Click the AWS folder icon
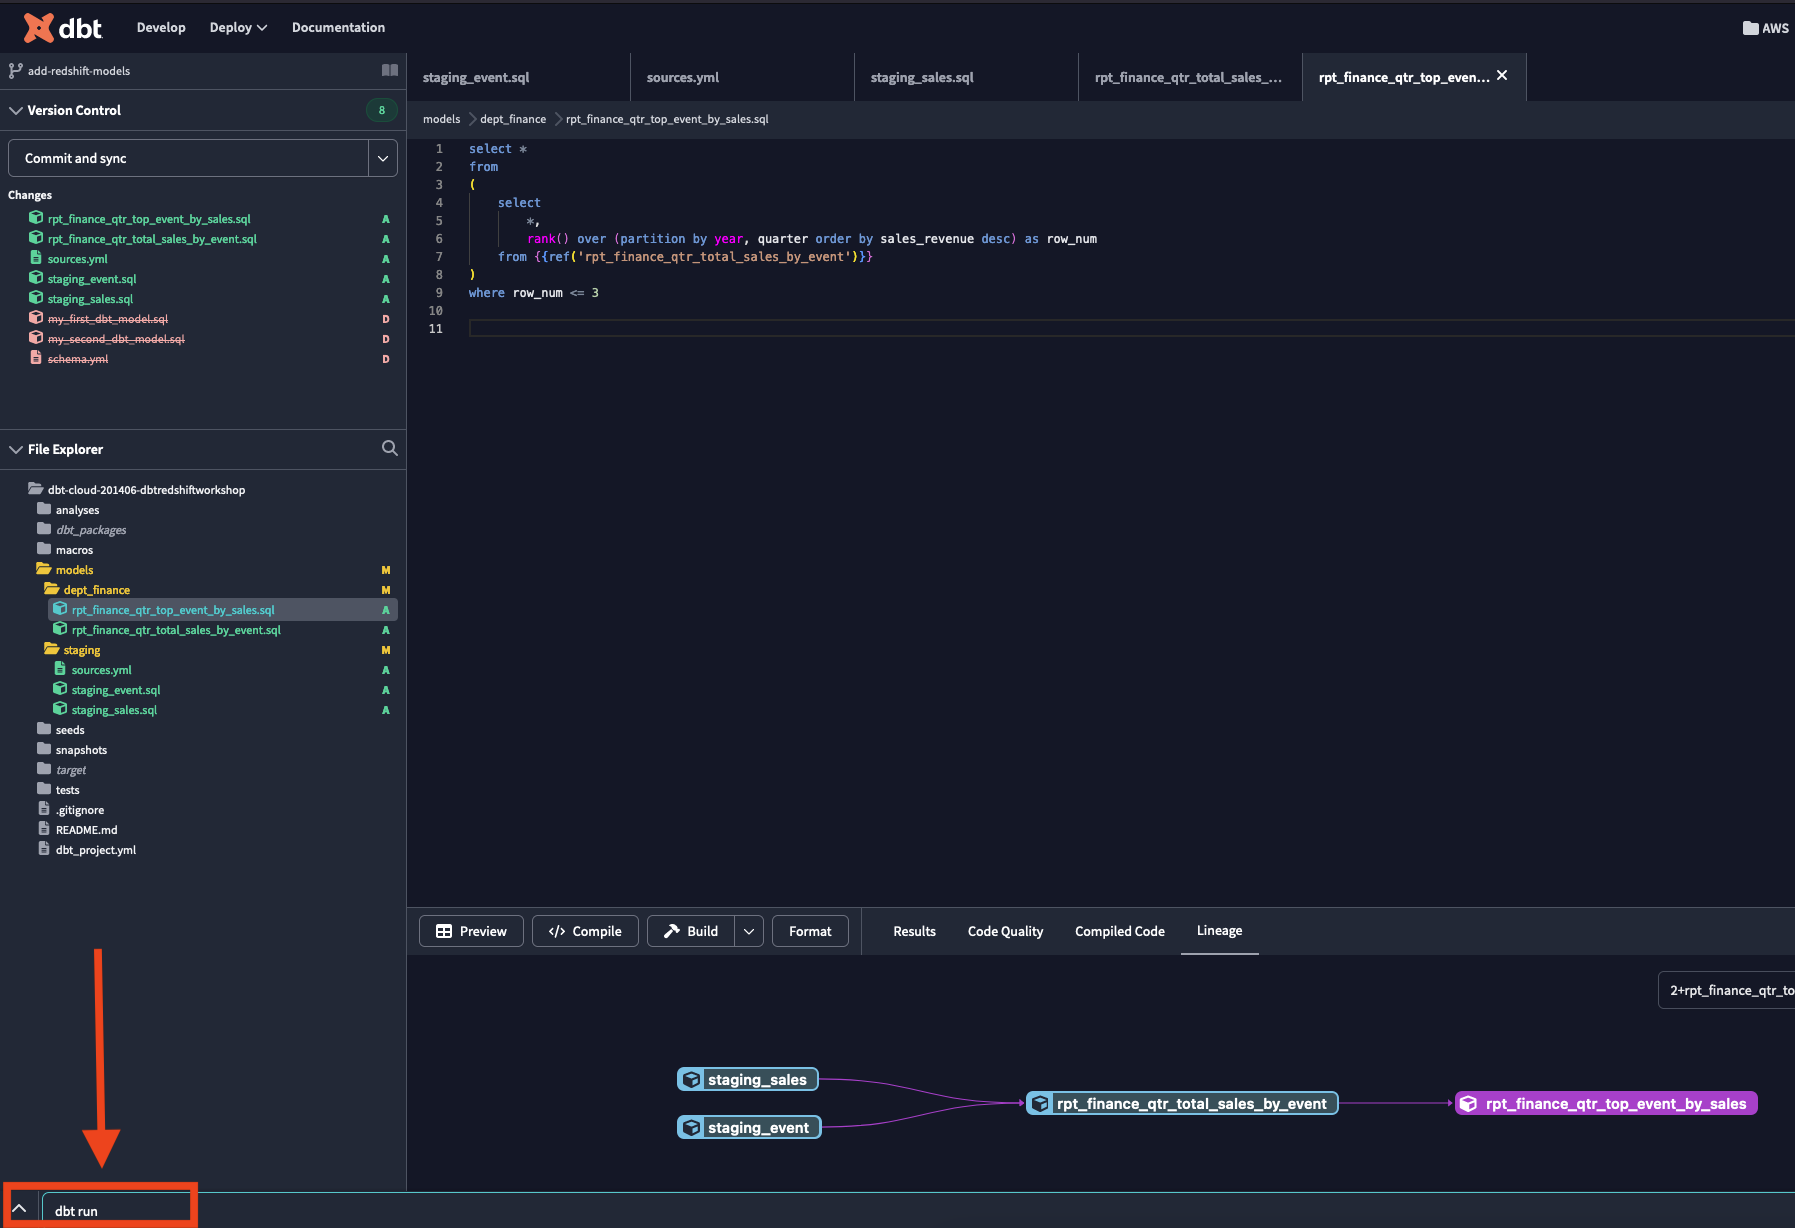The height and width of the screenshot is (1228, 1795). (1750, 28)
